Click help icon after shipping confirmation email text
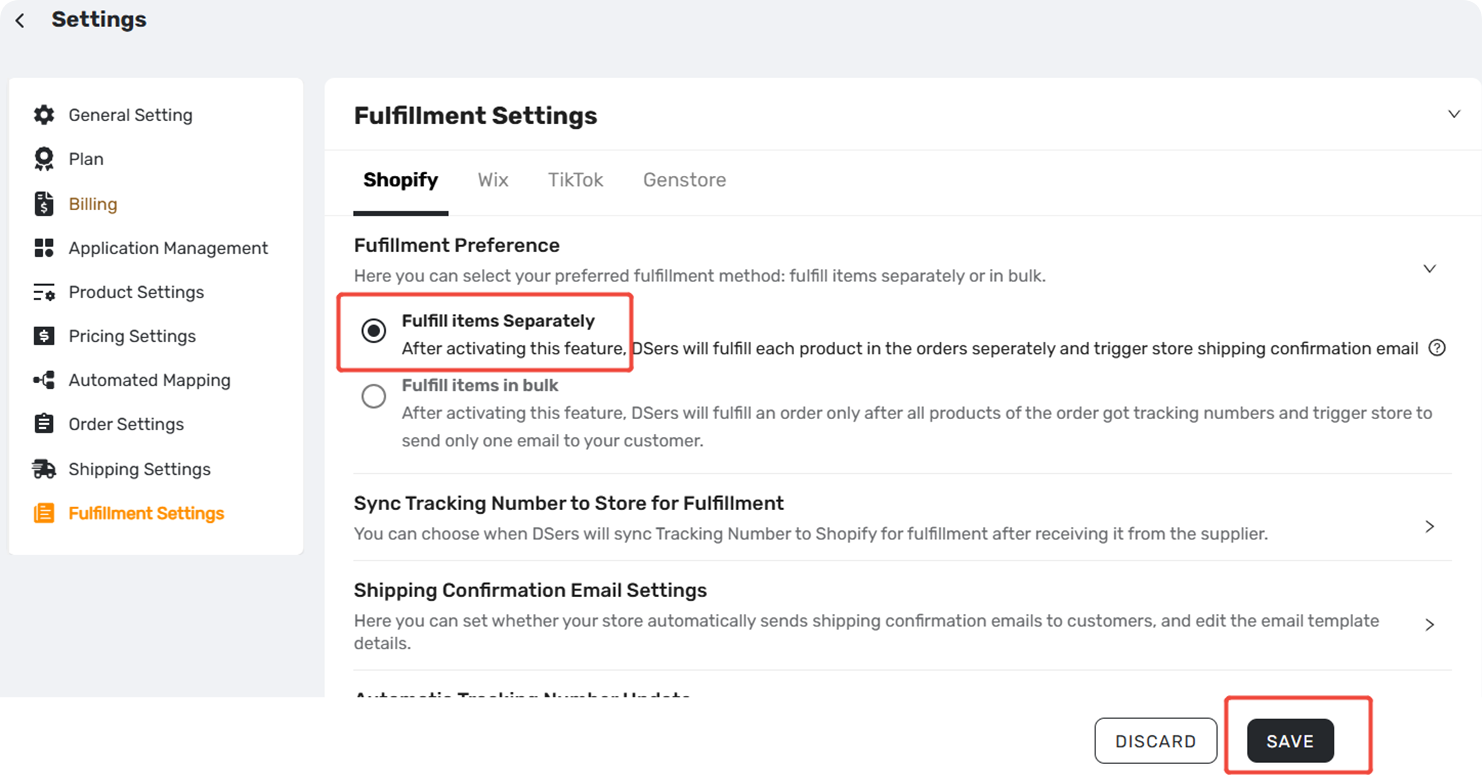The width and height of the screenshot is (1482, 780). pyautogui.click(x=1437, y=348)
